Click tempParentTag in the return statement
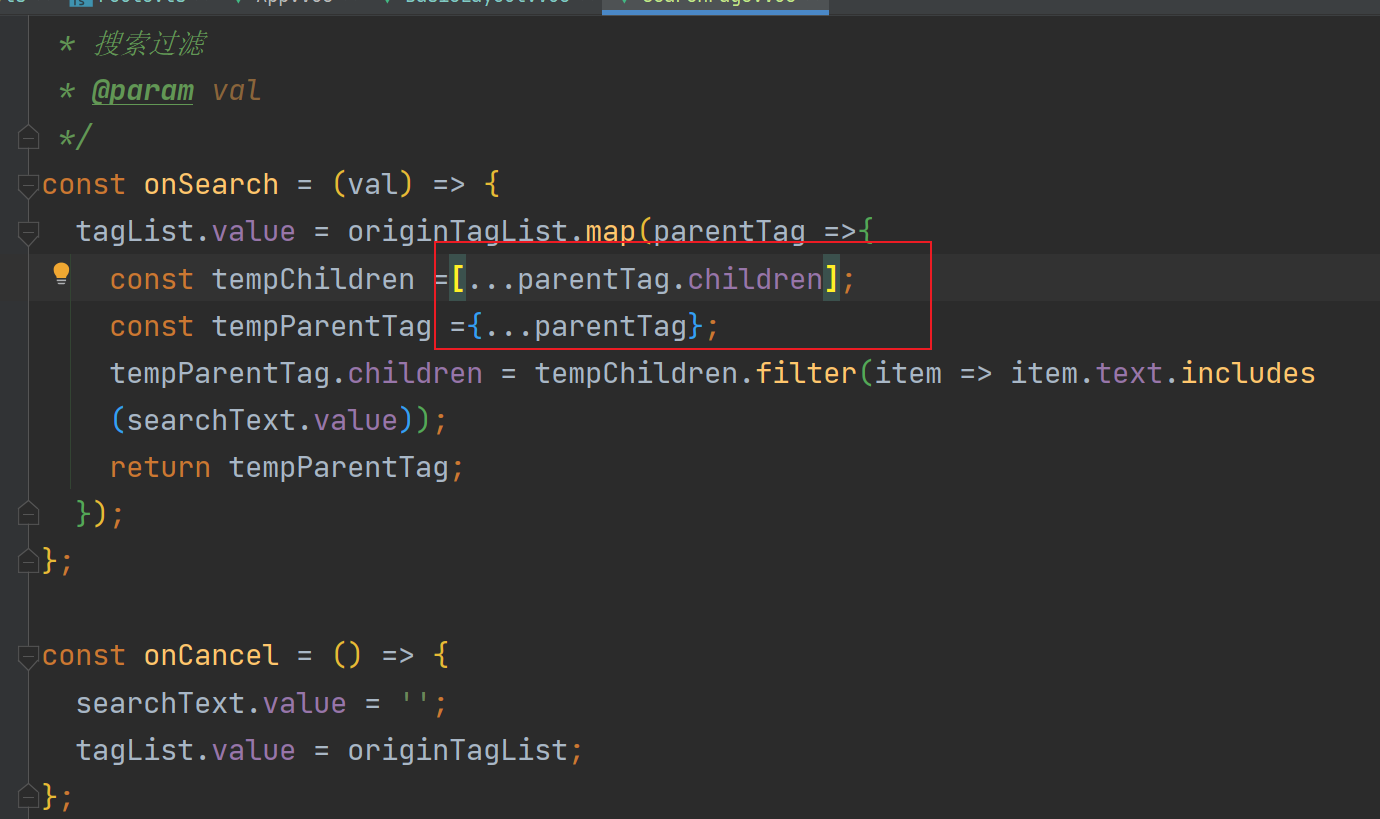The height and width of the screenshot is (819, 1380). click(x=339, y=468)
